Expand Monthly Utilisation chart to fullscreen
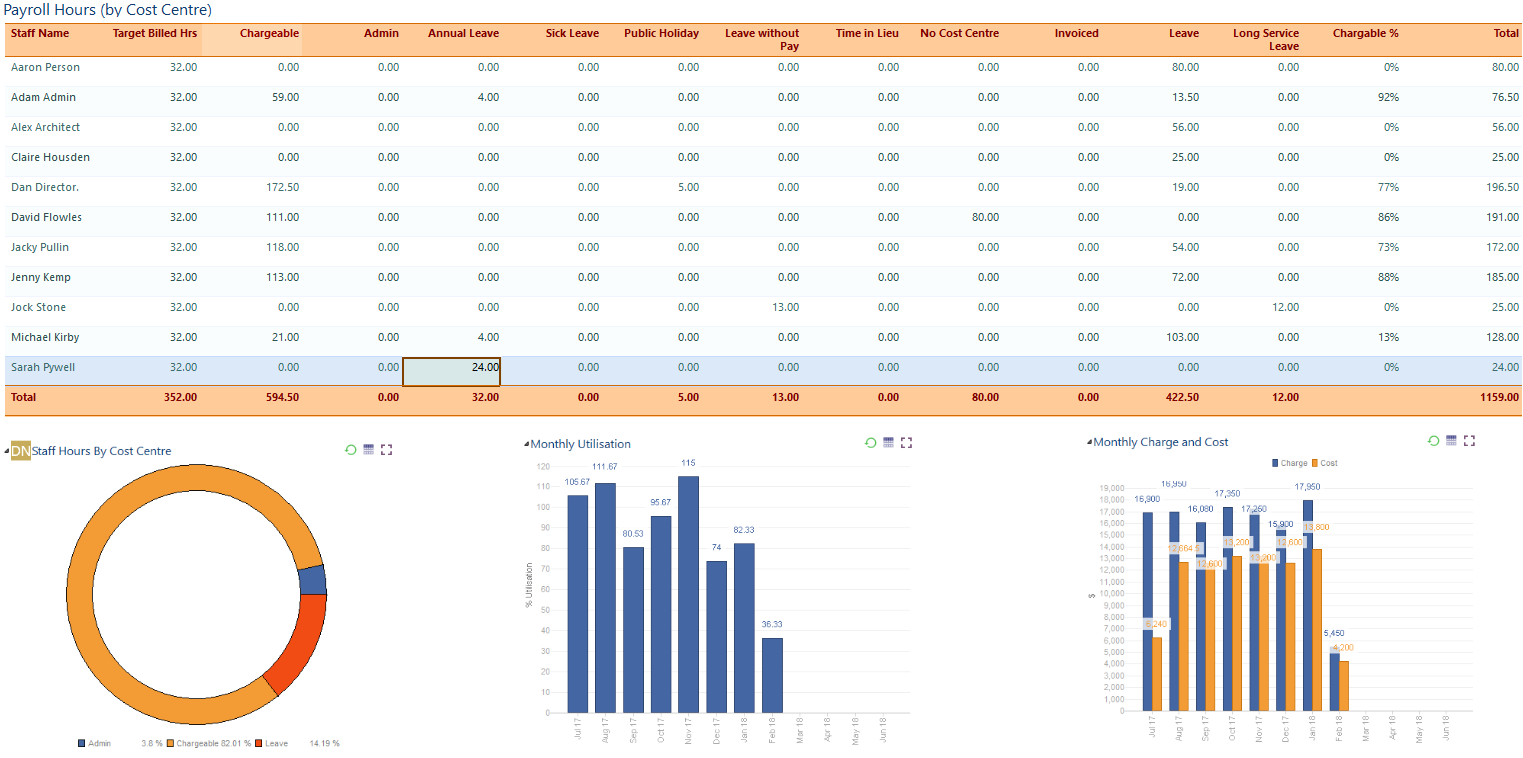 (x=906, y=442)
